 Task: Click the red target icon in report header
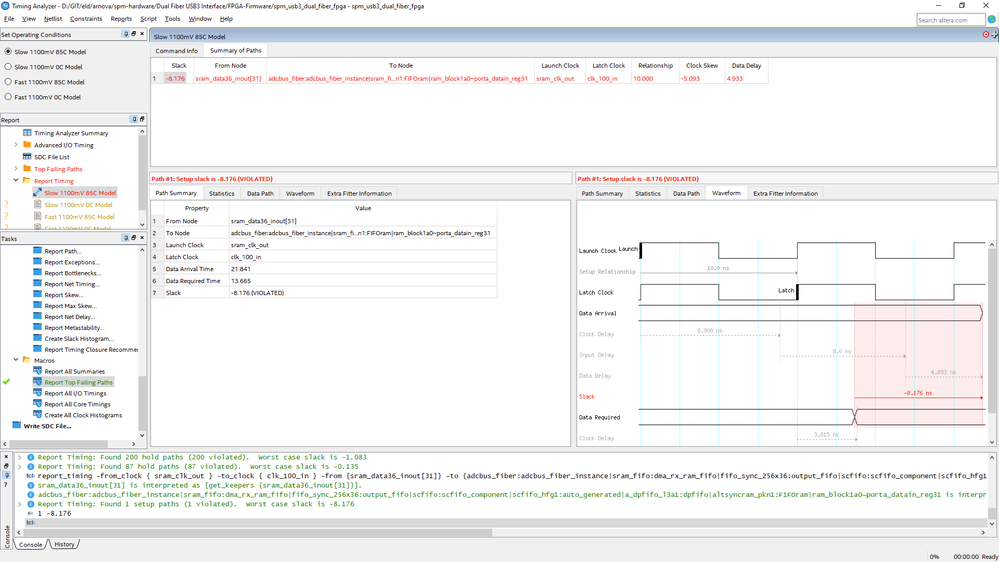click(x=986, y=35)
